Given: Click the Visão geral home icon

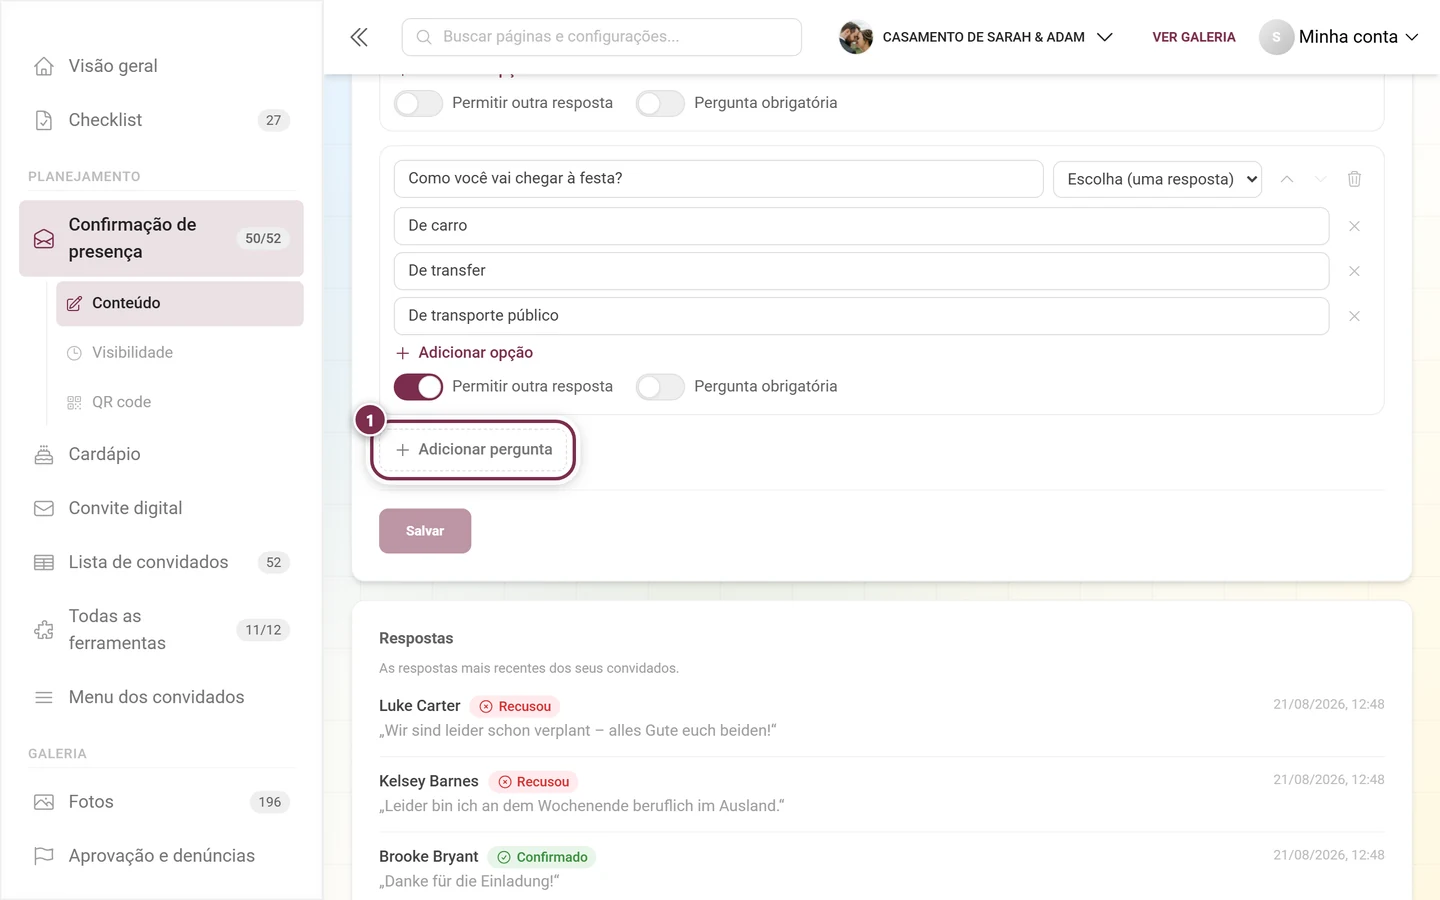Looking at the screenshot, I should pyautogui.click(x=44, y=66).
